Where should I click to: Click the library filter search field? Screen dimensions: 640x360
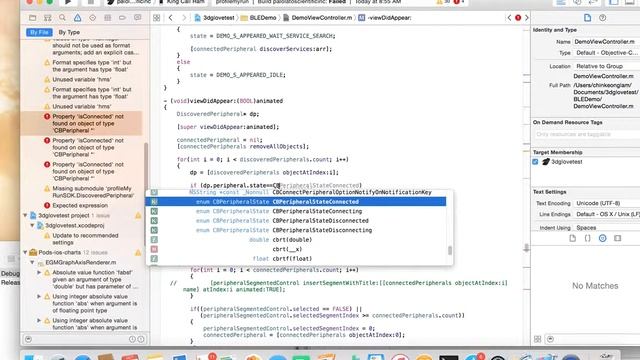(594, 339)
